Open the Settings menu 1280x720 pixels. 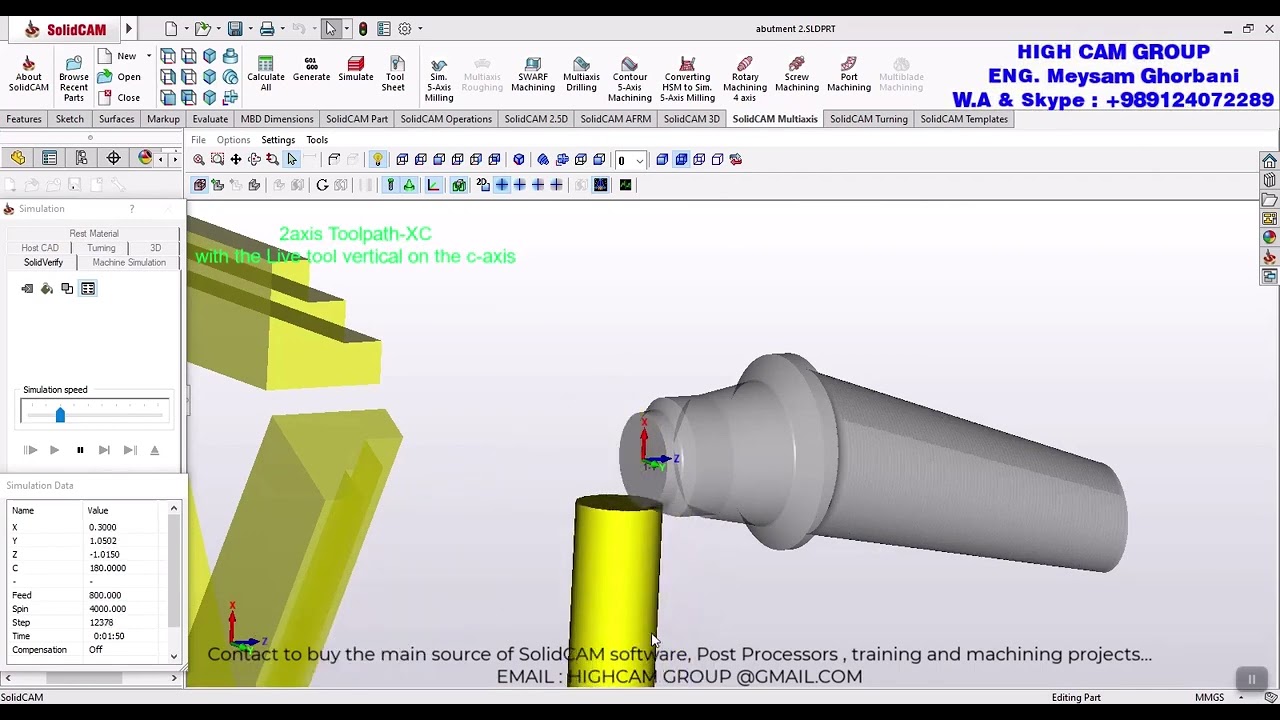tap(278, 140)
